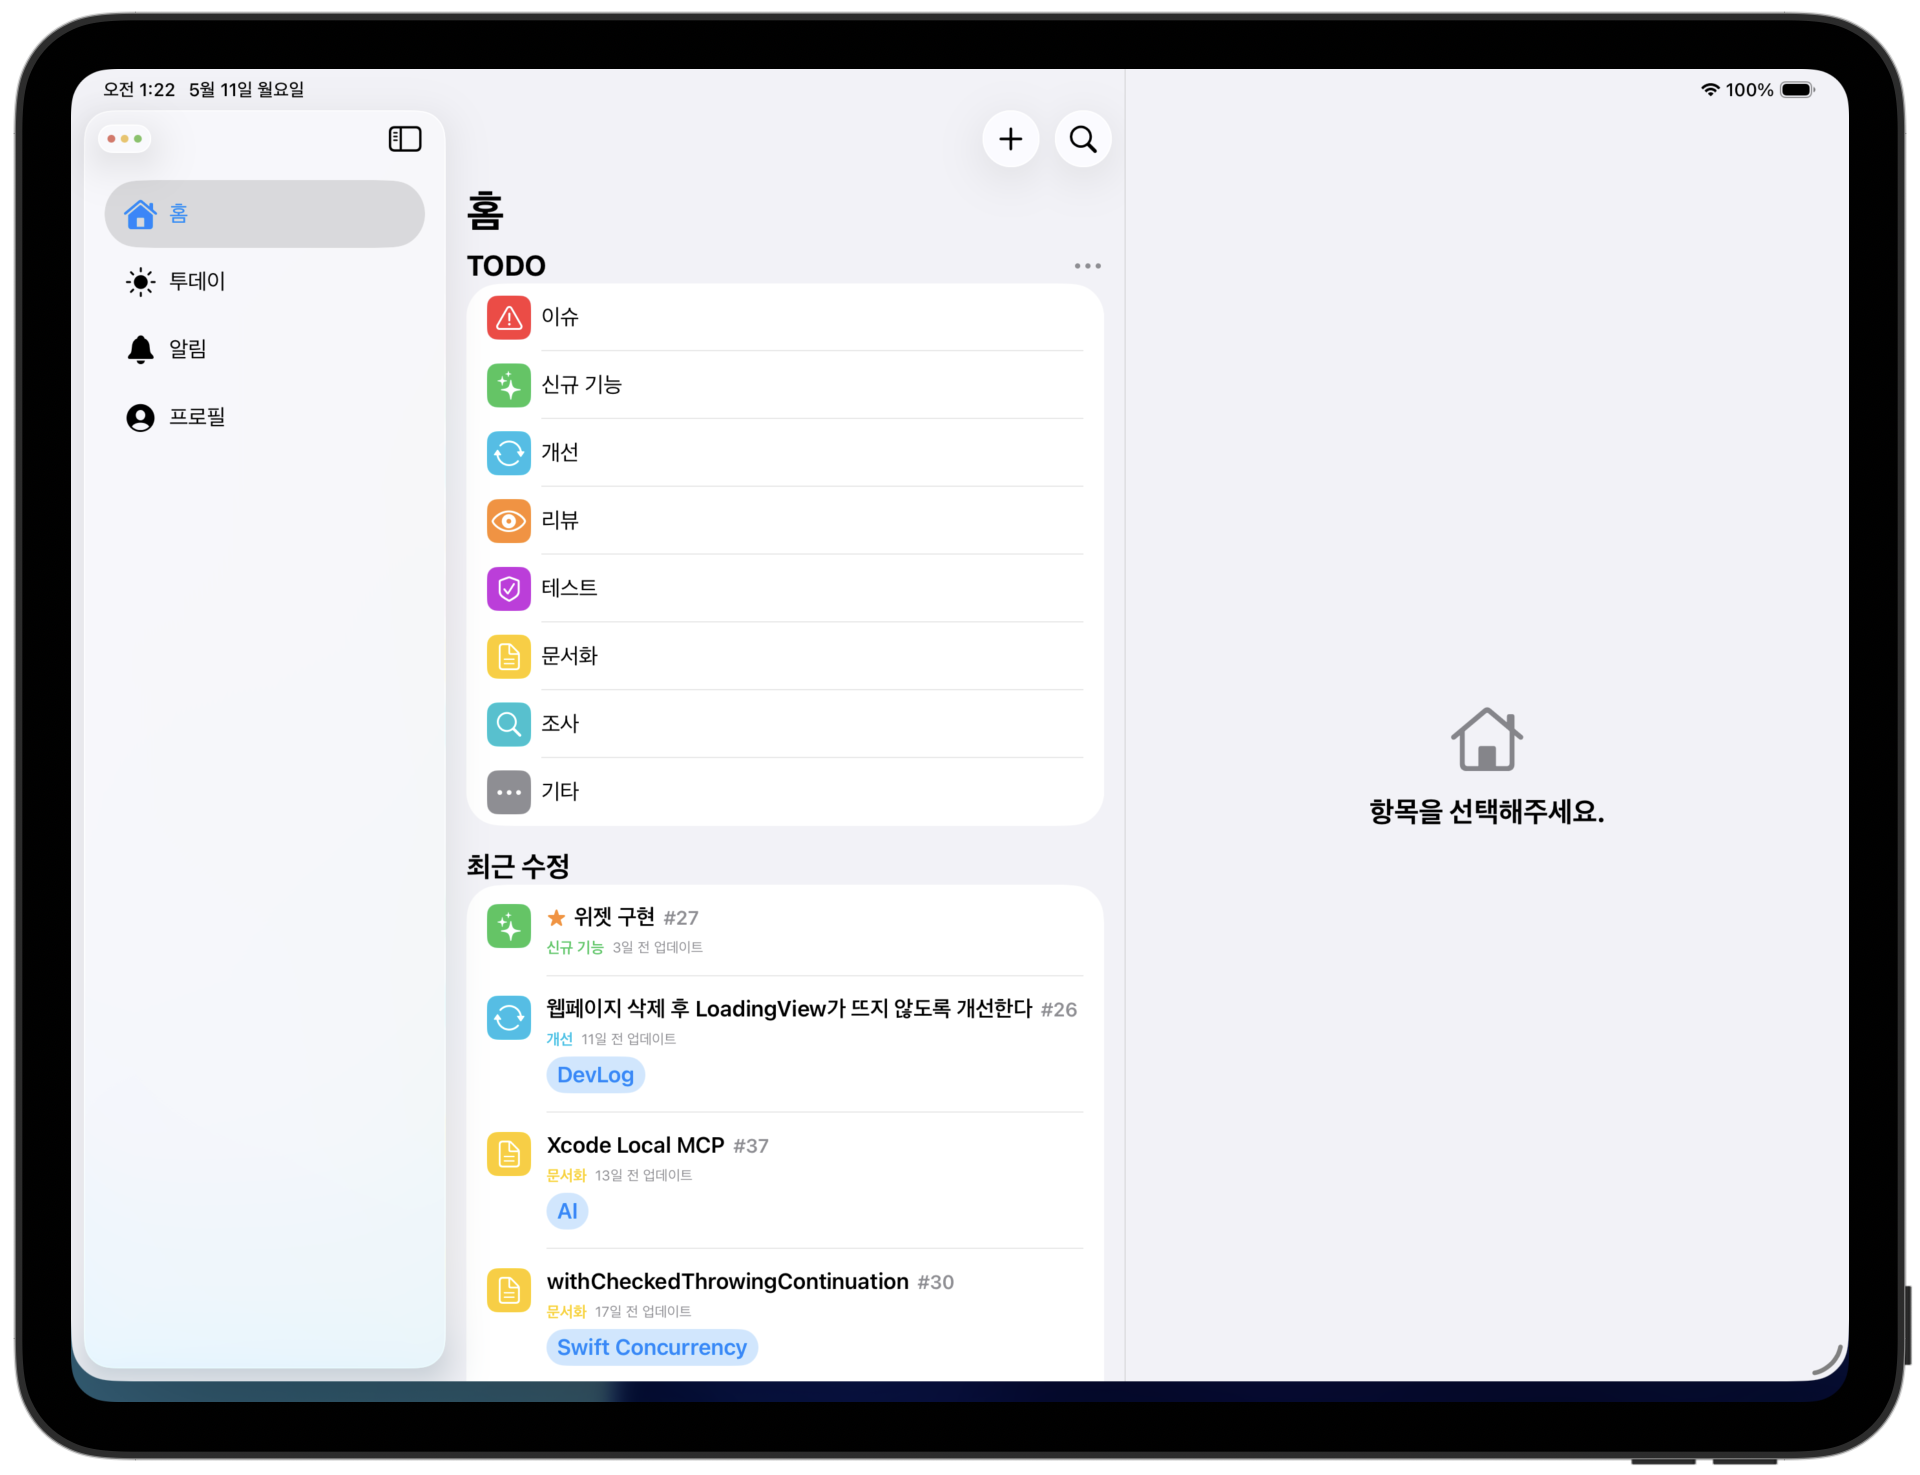Select 홈 in the sidebar
1920x1475 pixels.
(265, 214)
